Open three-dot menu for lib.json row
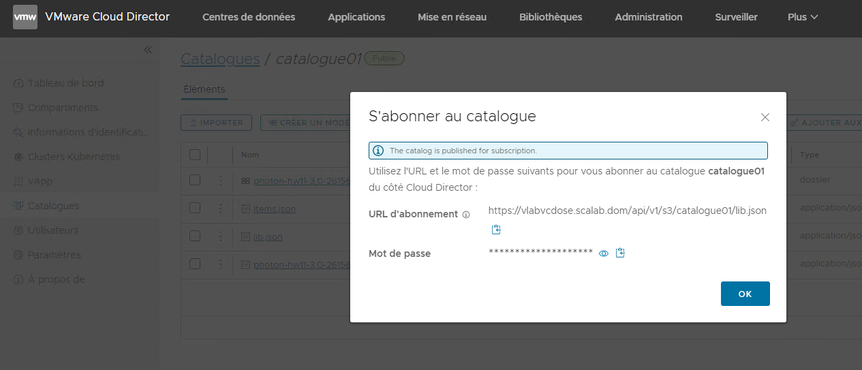Screen dimensions: 862x370 220,236
